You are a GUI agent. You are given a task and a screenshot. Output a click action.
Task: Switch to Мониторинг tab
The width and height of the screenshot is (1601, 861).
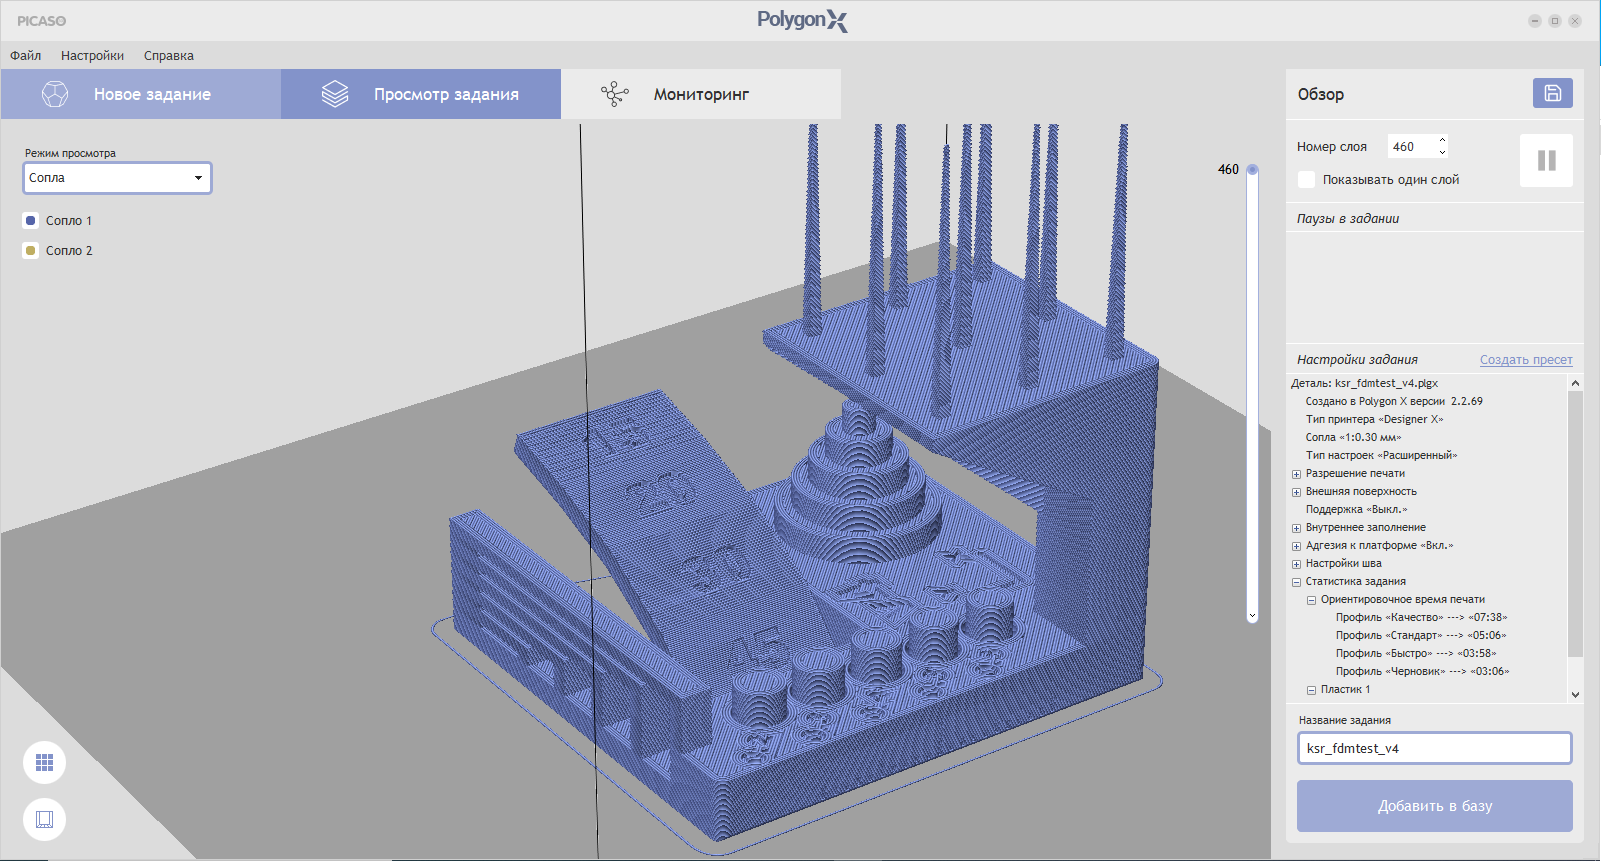tap(701, 94)
